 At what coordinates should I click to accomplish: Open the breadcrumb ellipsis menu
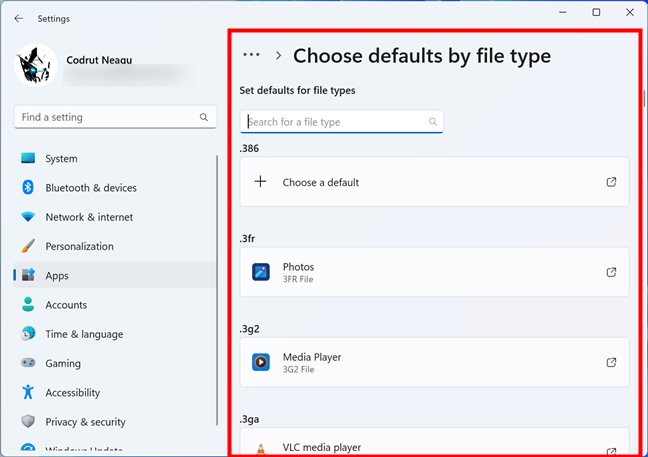(x=251, y=56)
